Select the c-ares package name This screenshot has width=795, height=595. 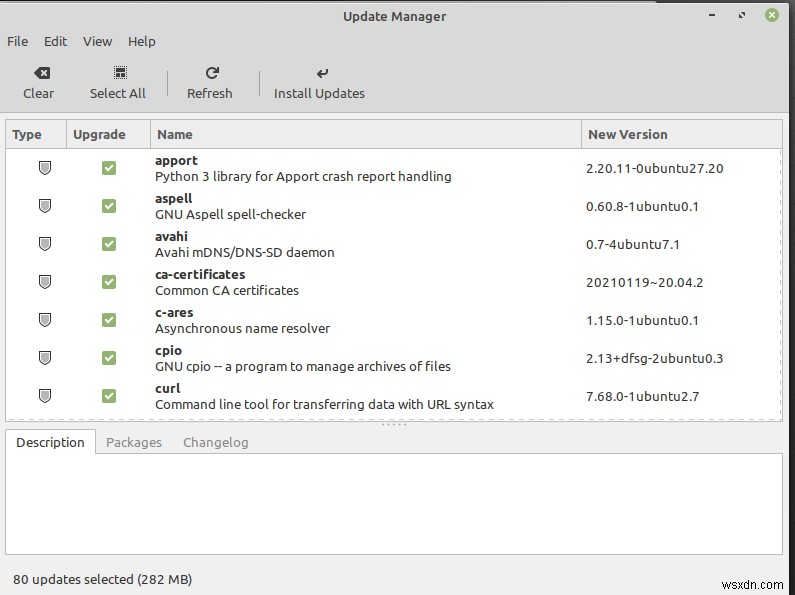[x=174, y=313]
